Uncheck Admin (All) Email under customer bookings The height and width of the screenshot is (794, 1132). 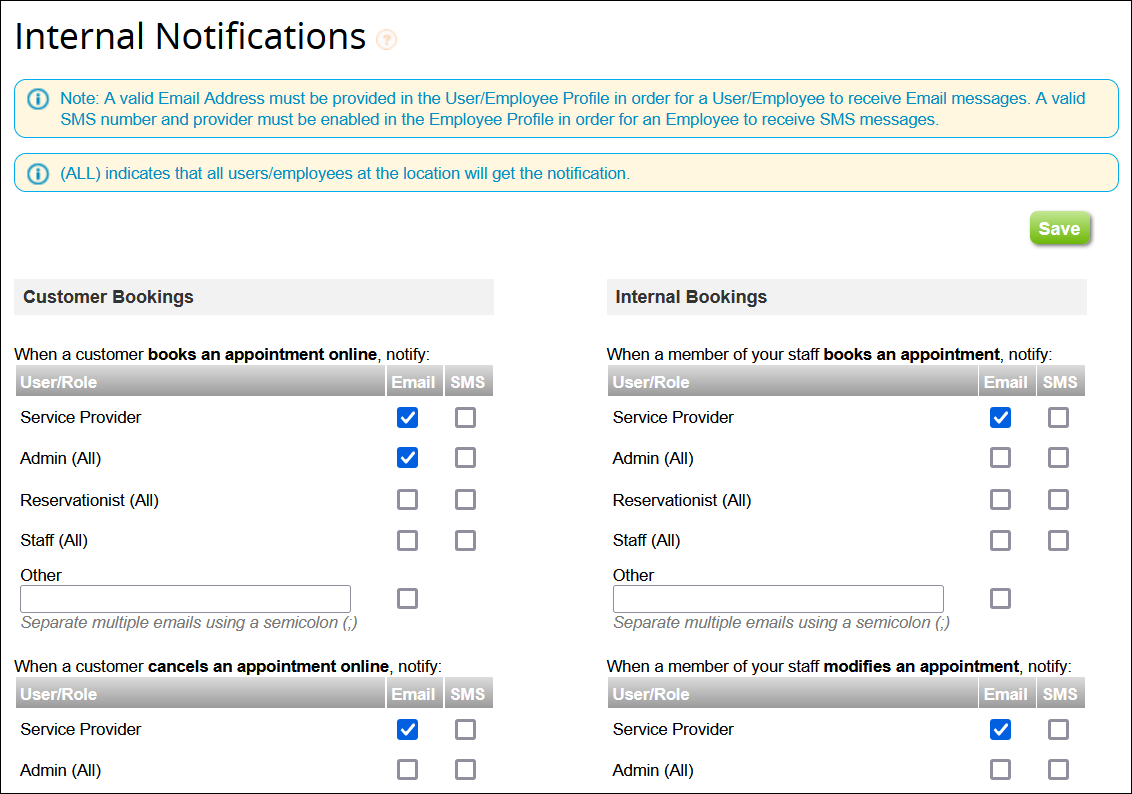coord(407,458)
